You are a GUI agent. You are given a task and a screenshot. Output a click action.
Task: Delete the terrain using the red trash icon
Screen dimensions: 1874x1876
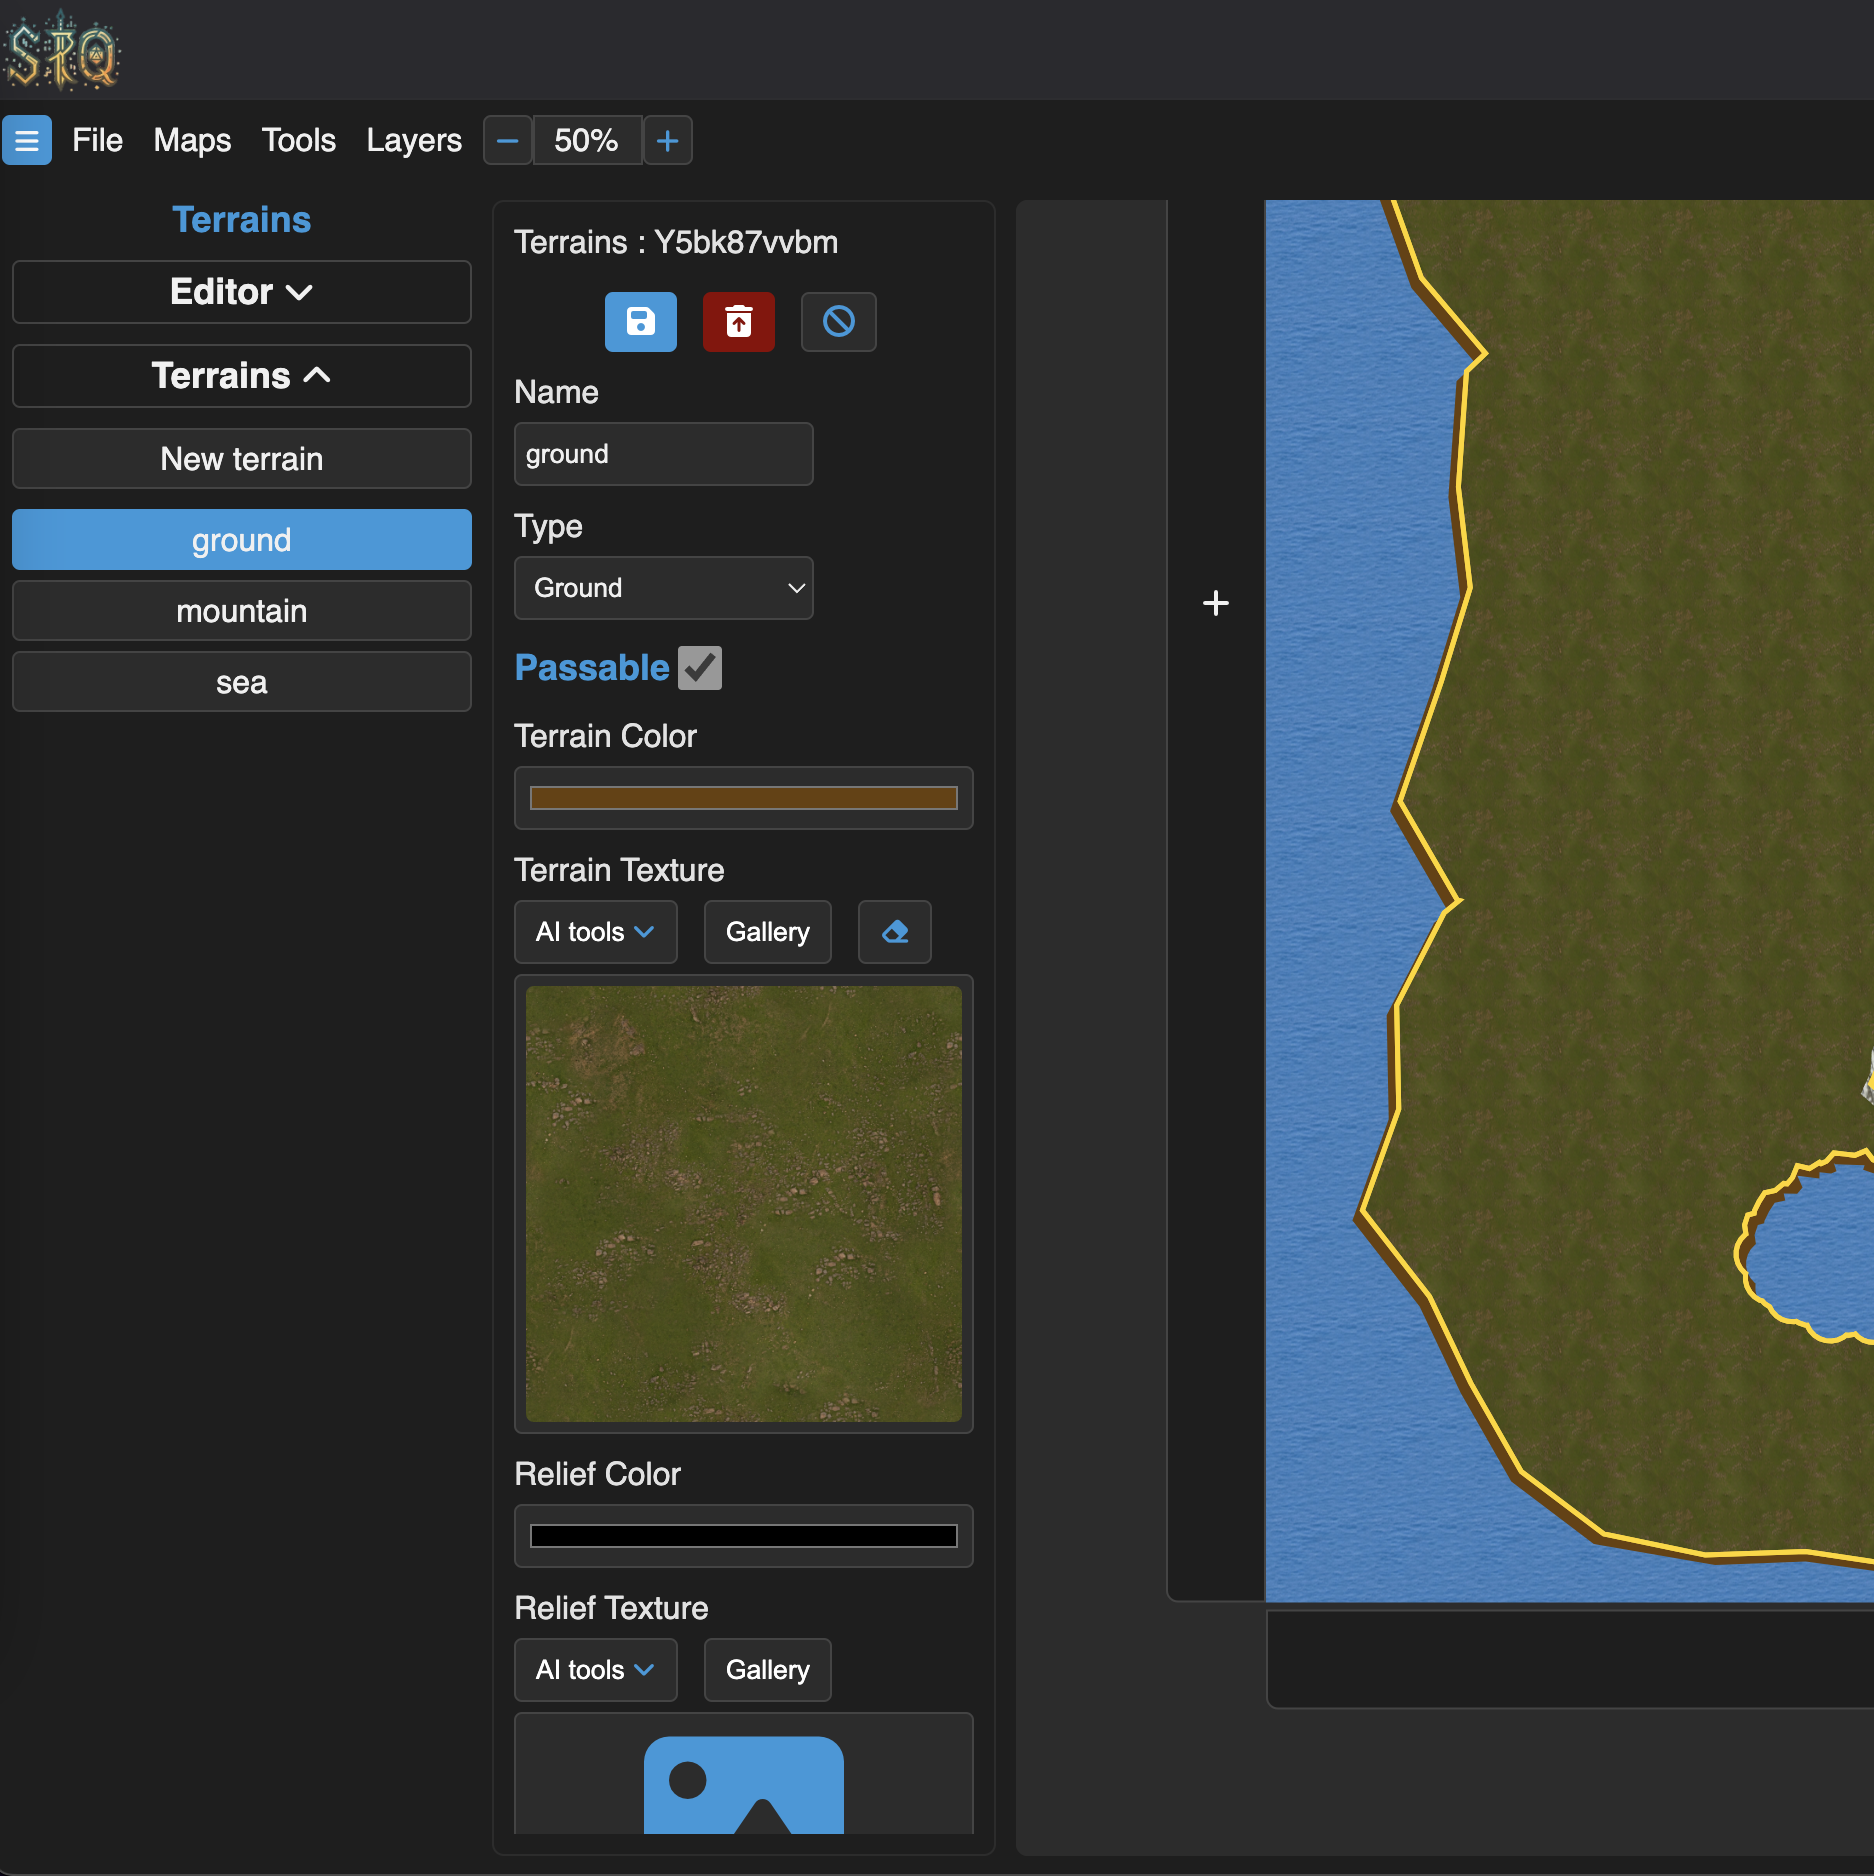(x=738, y=322)
